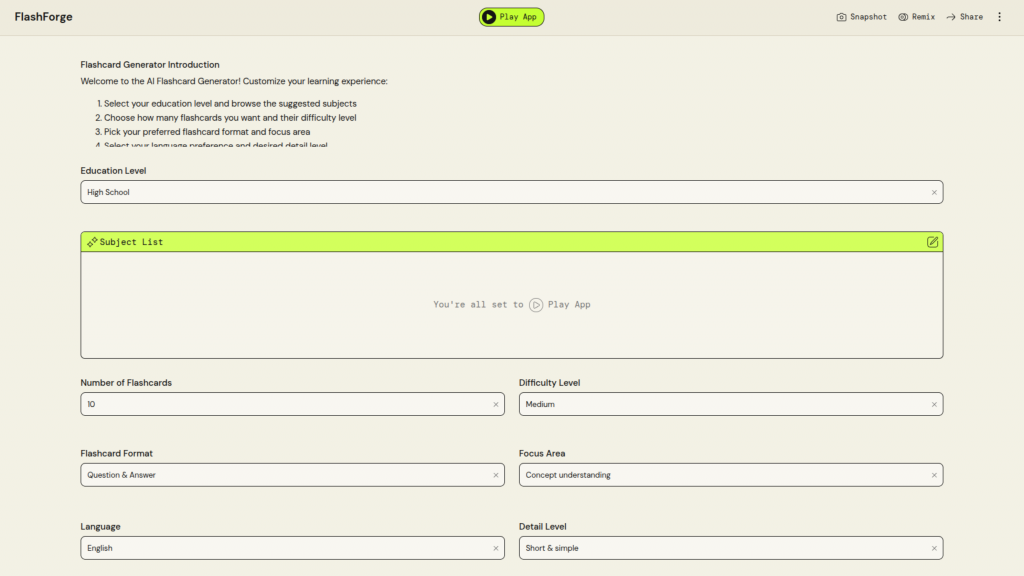
Task: Click the FlashForge app title
Action: coord(43,17)
